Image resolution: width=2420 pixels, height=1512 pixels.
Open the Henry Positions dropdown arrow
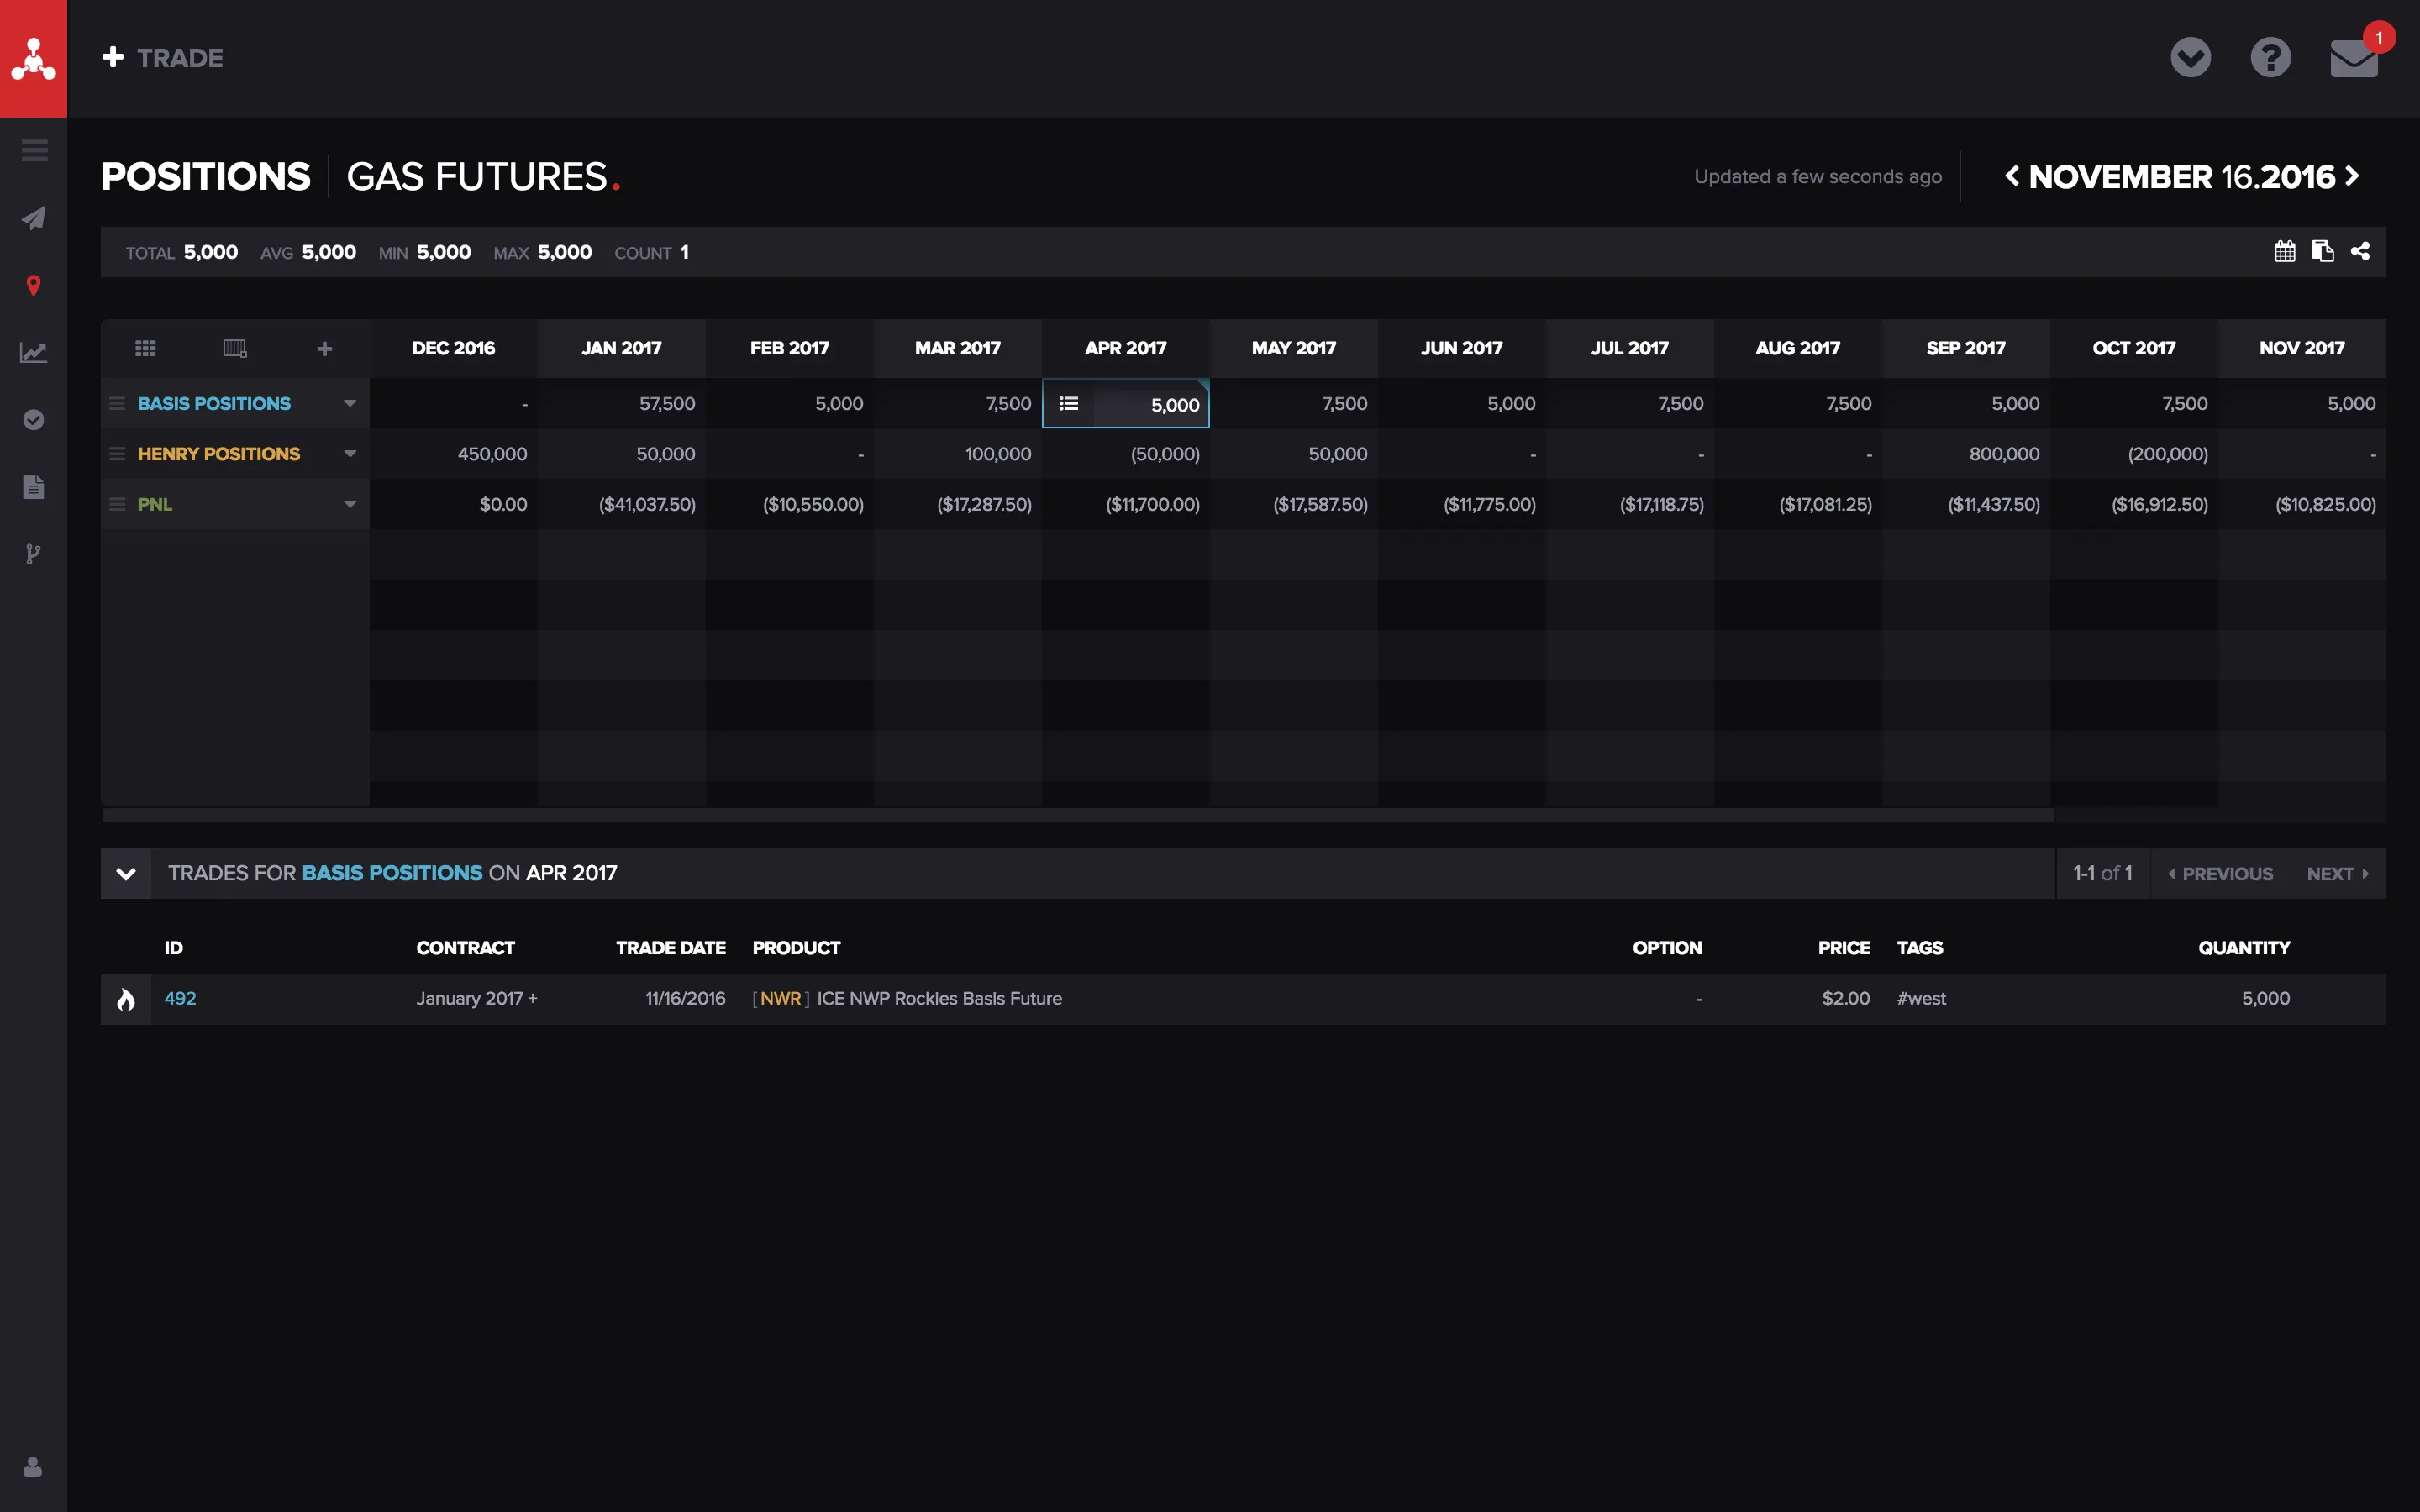tap(350, 454)
